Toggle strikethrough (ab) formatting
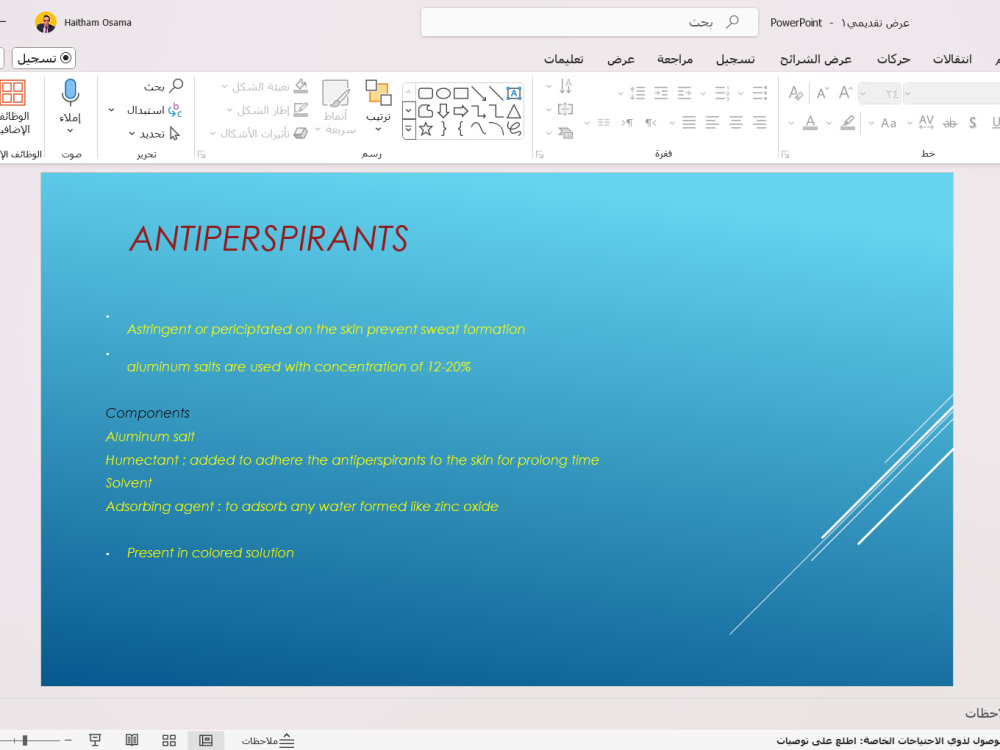 [x=950, y=122]
